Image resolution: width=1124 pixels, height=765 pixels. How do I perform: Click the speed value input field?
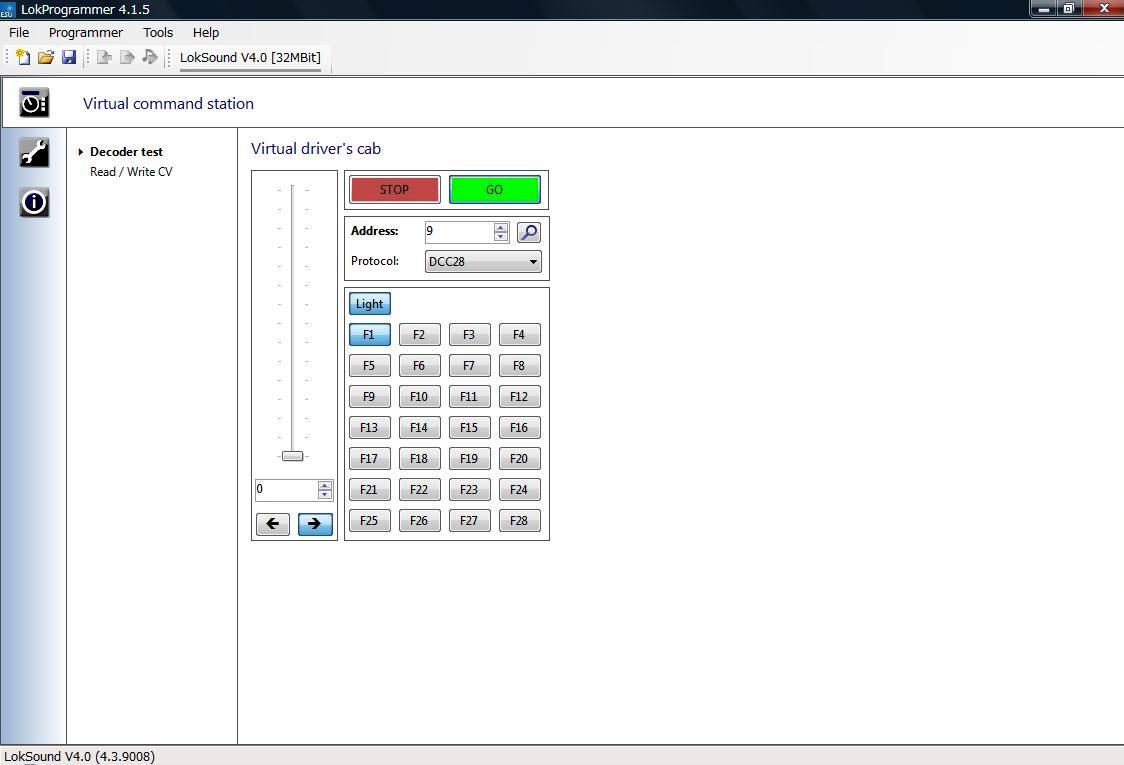pos(286,490)
